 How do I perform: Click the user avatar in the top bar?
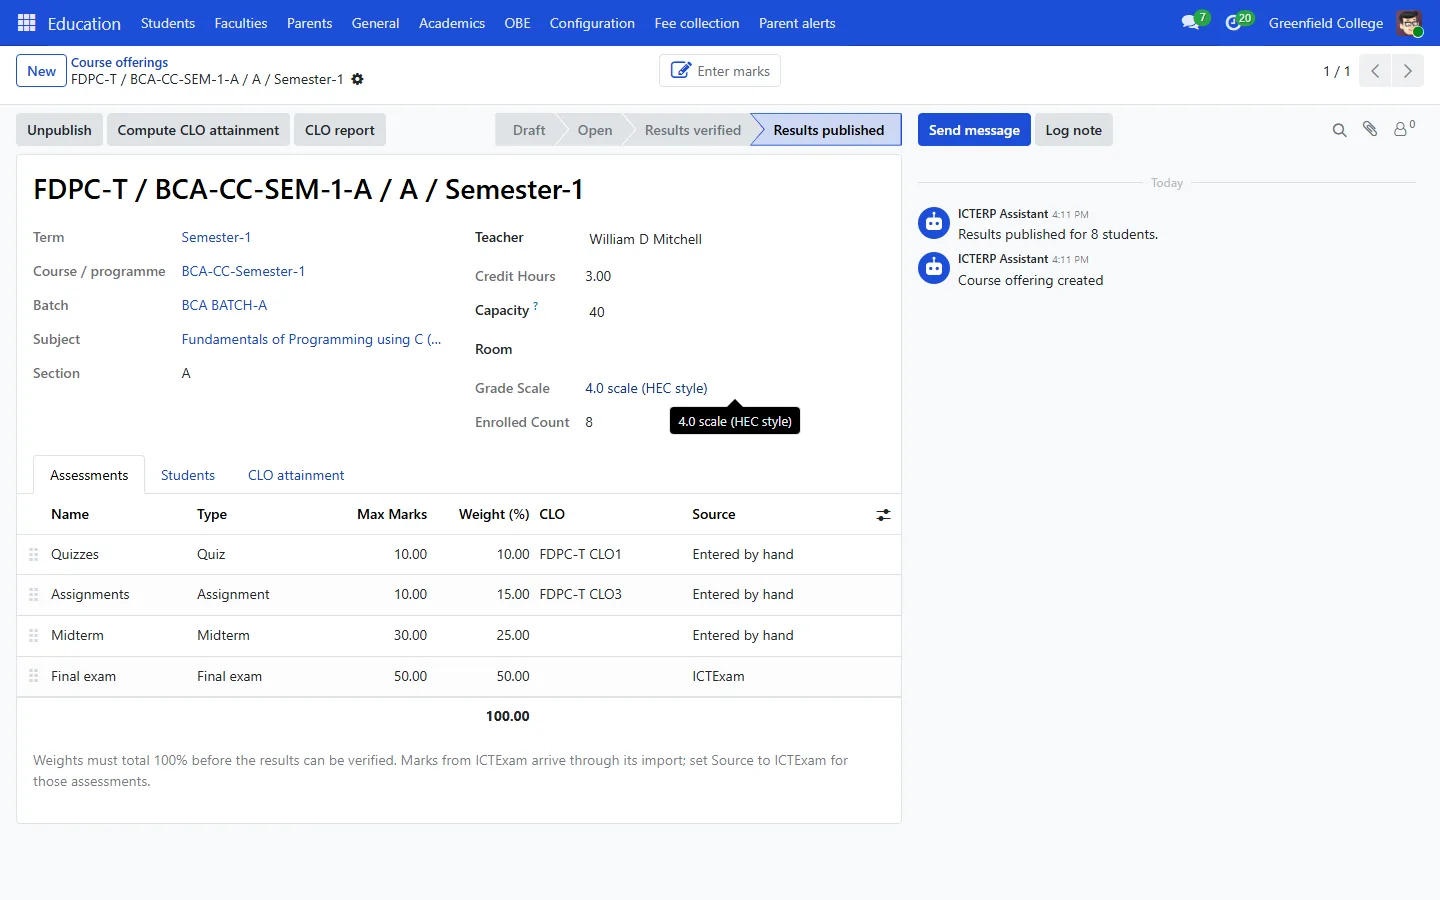coord(1409,23)
